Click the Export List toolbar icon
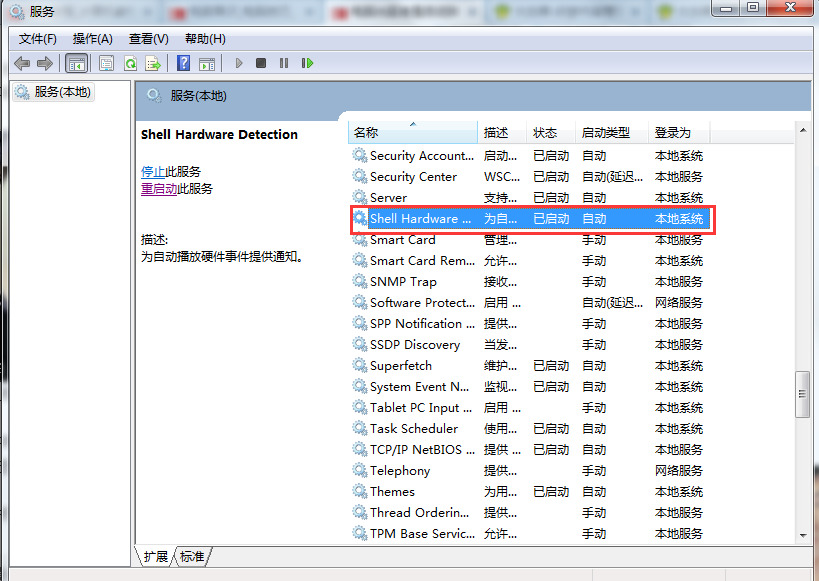This screenshot has height=581, width=819. point(153,64)
